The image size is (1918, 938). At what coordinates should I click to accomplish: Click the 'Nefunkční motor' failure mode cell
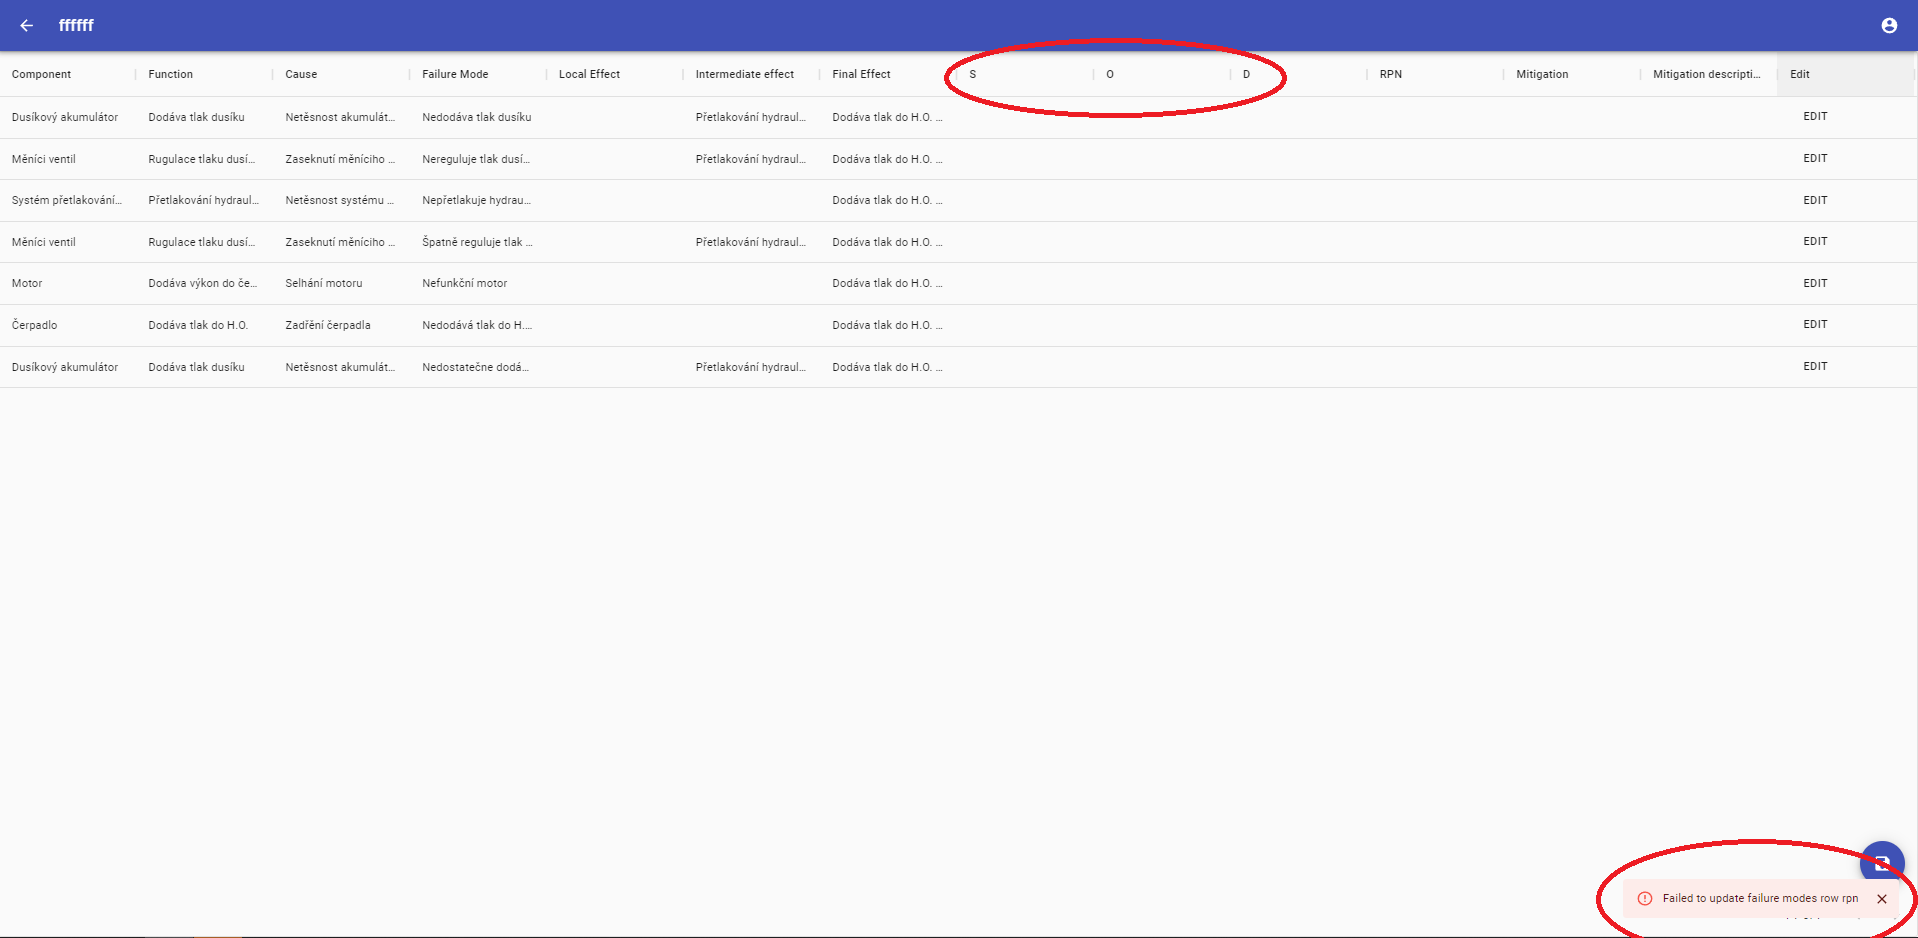[x=463, y=283]
